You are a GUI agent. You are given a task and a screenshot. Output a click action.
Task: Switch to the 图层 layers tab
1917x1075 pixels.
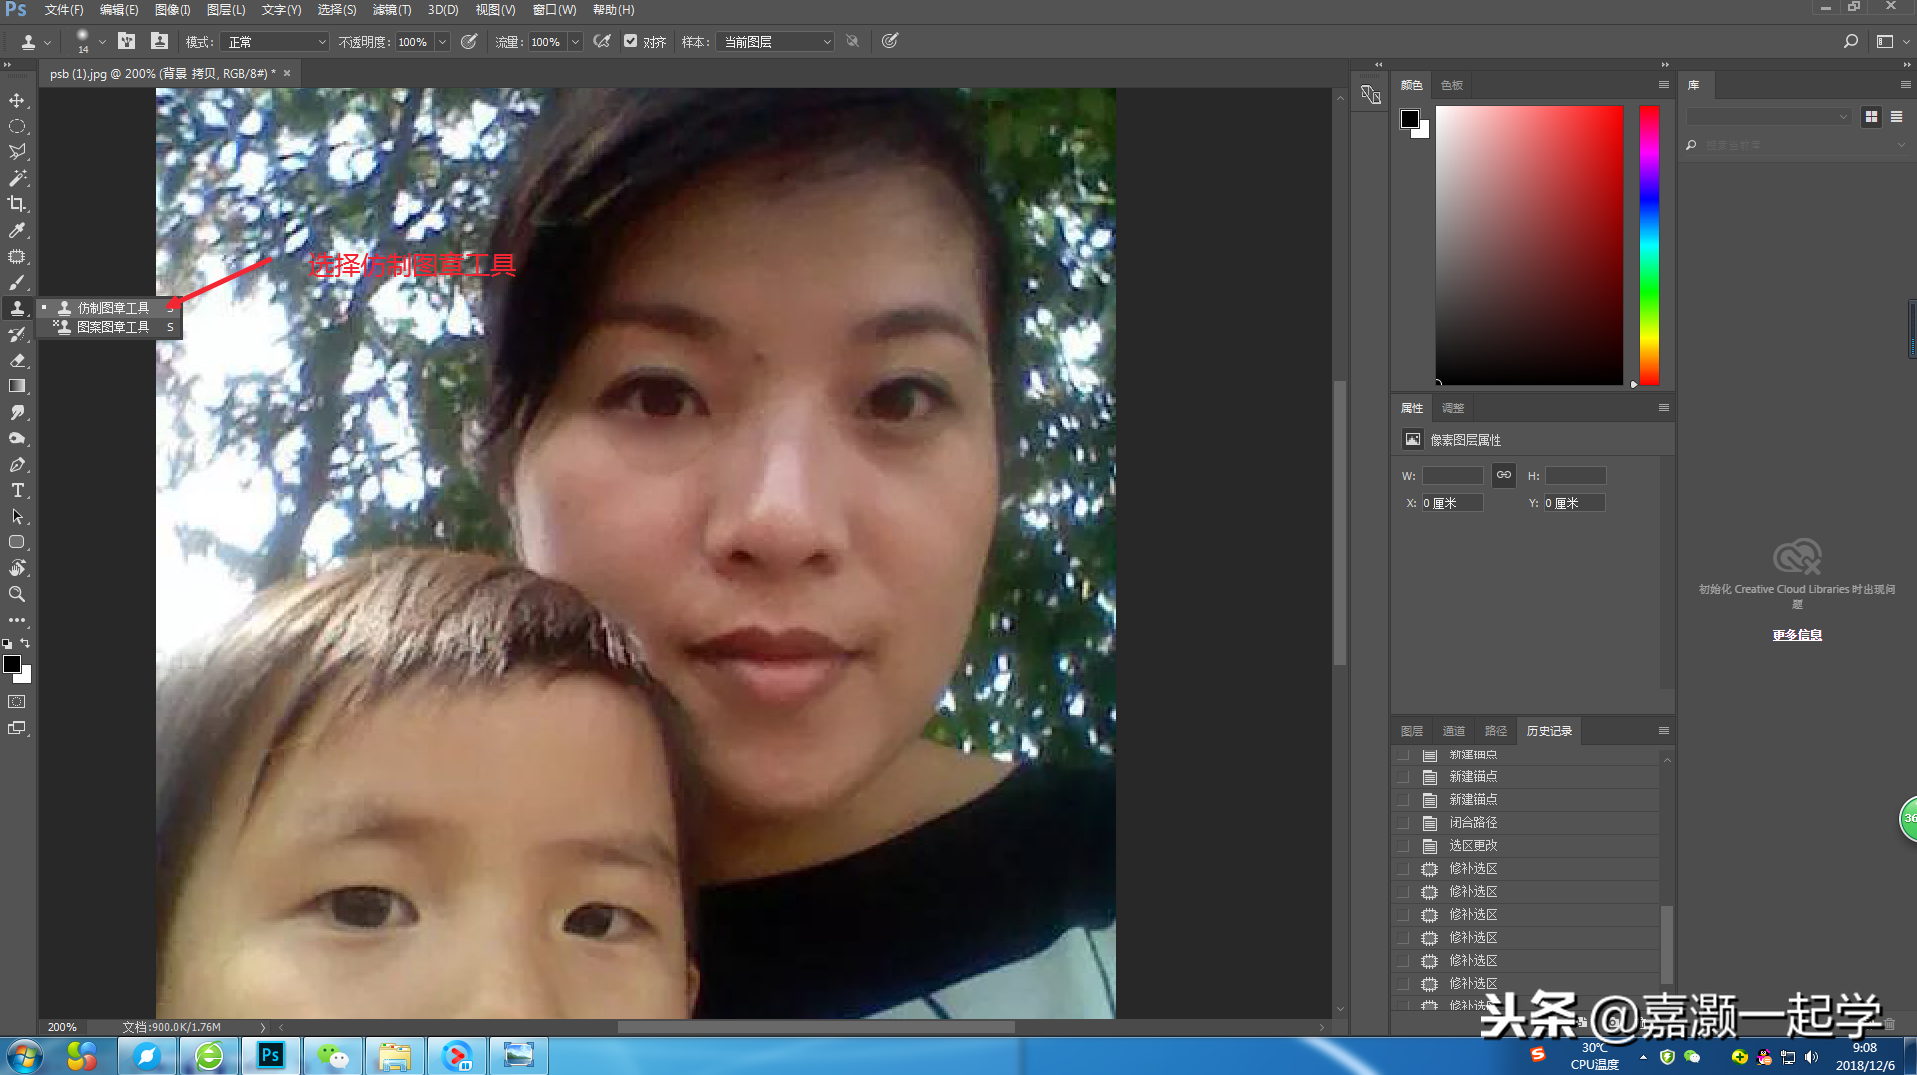tap(1412, 731)
